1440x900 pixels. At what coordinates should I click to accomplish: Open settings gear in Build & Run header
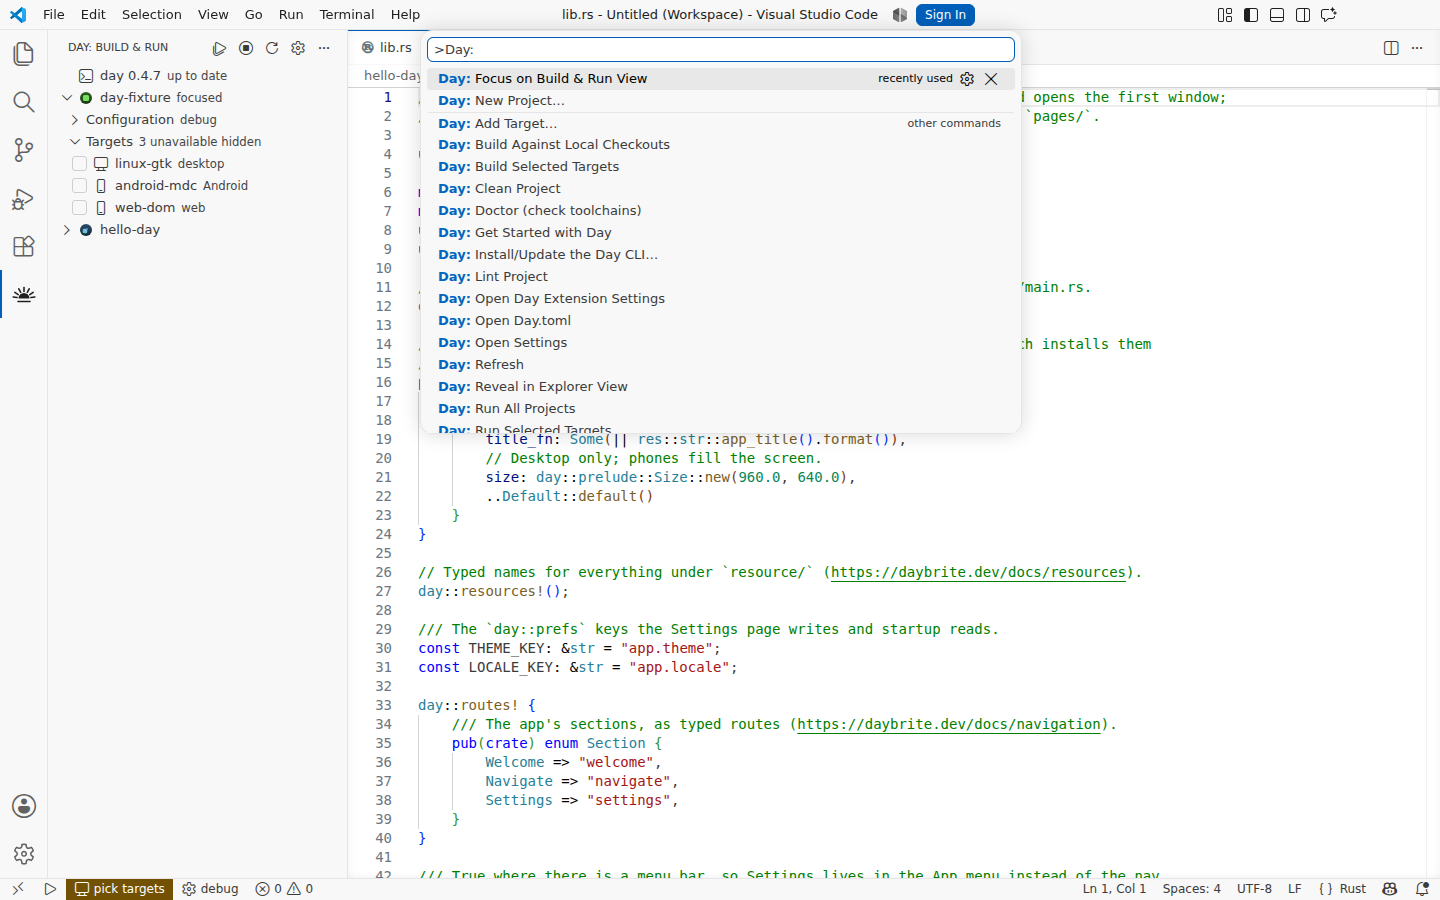(x=298, y=48)
